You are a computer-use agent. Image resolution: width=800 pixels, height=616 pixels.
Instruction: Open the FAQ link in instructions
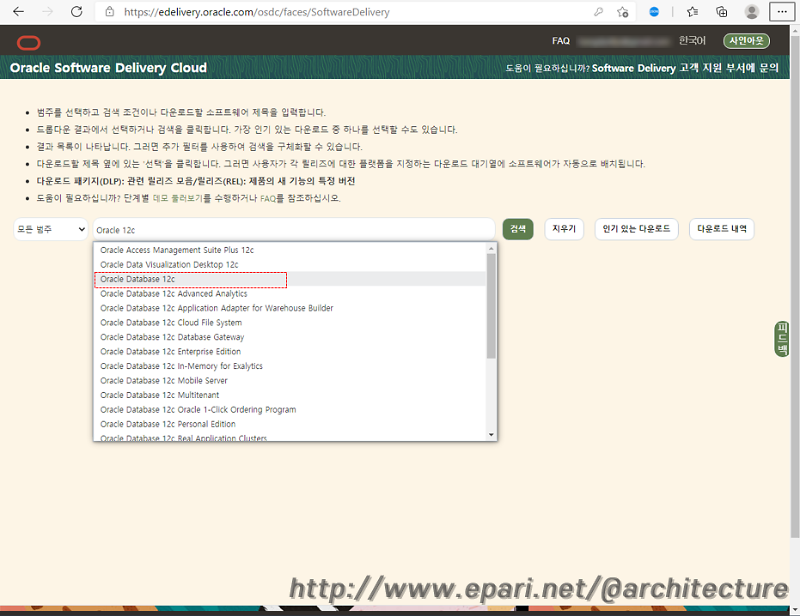(268, 198)
